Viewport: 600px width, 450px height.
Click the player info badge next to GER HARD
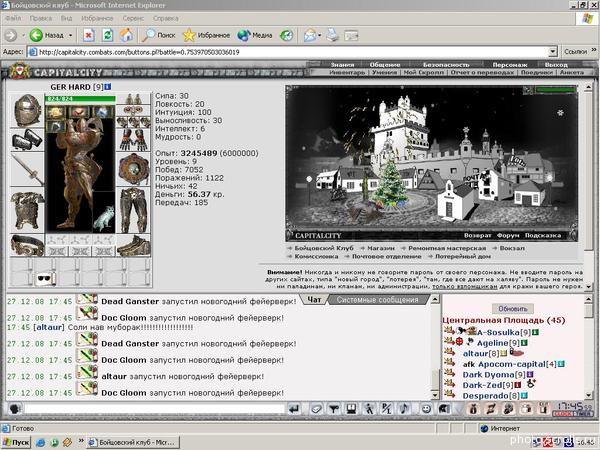point(108,87)
